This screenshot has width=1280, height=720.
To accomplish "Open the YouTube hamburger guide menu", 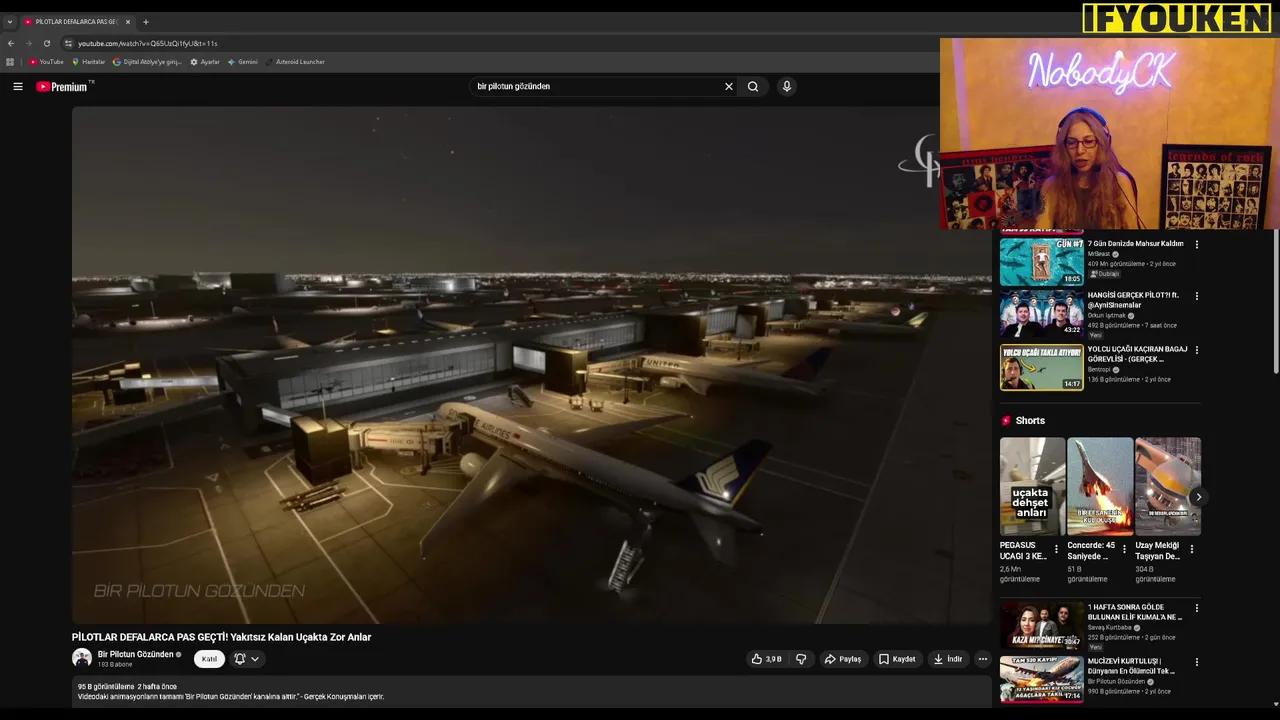I will coord(17,86).
